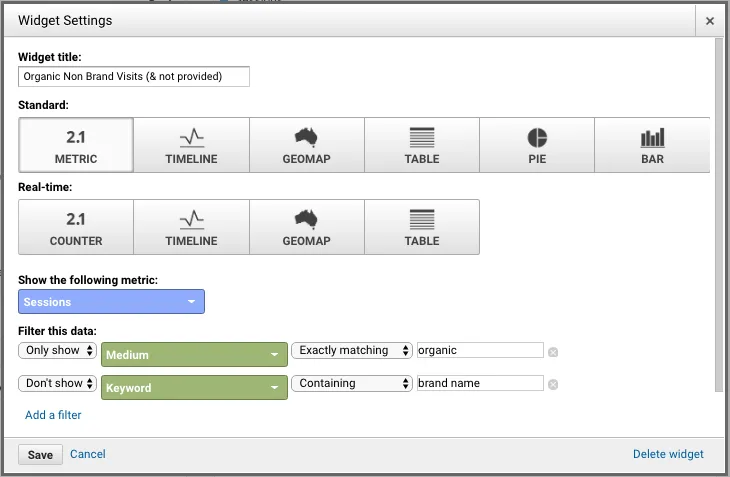This screenshot has width=730, height=477.
Task: Click the dialog vertical scrollbar
Action: click(x=719, y=215)
